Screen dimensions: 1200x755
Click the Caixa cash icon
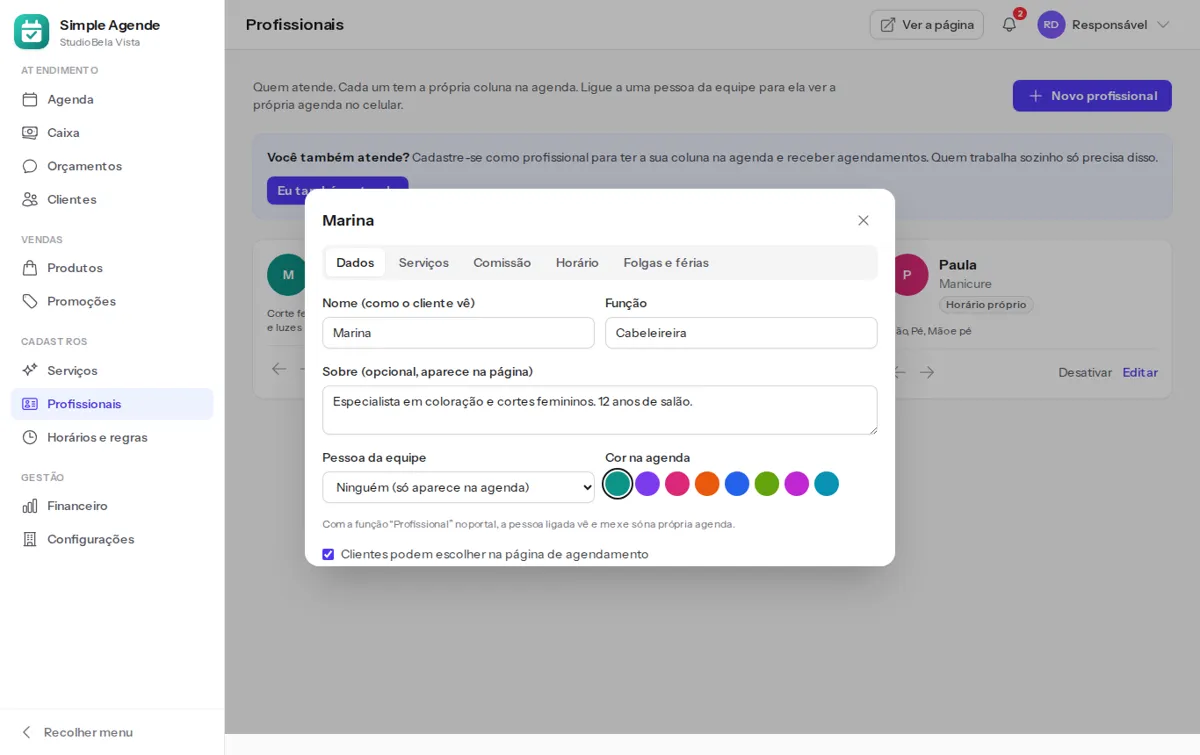coord(30,132)
